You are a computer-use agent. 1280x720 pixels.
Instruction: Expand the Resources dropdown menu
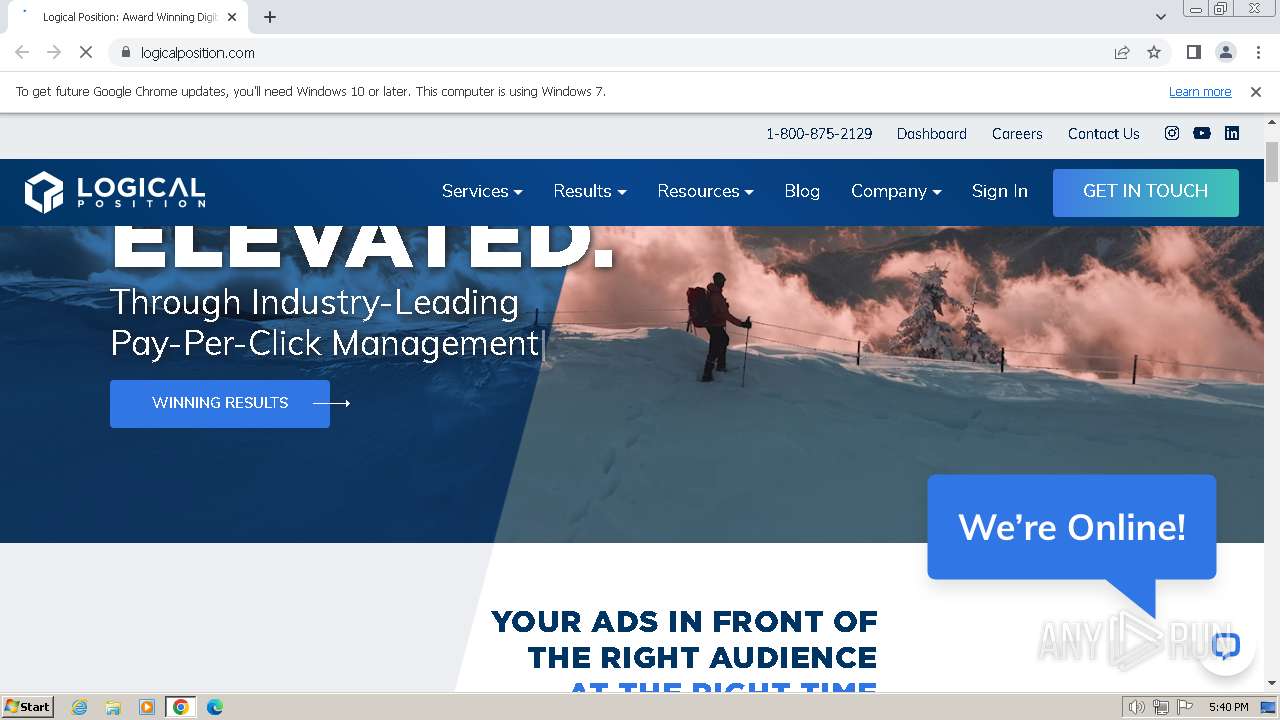(705, 191)
